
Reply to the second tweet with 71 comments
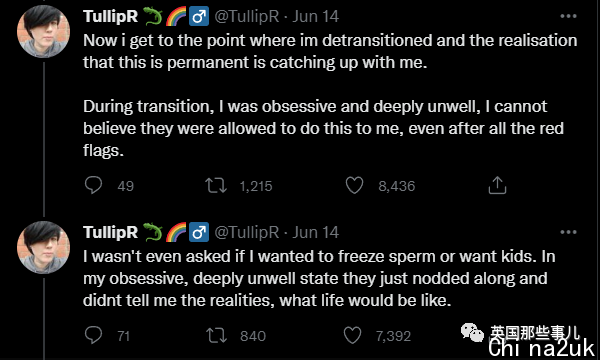pos(93,336)
